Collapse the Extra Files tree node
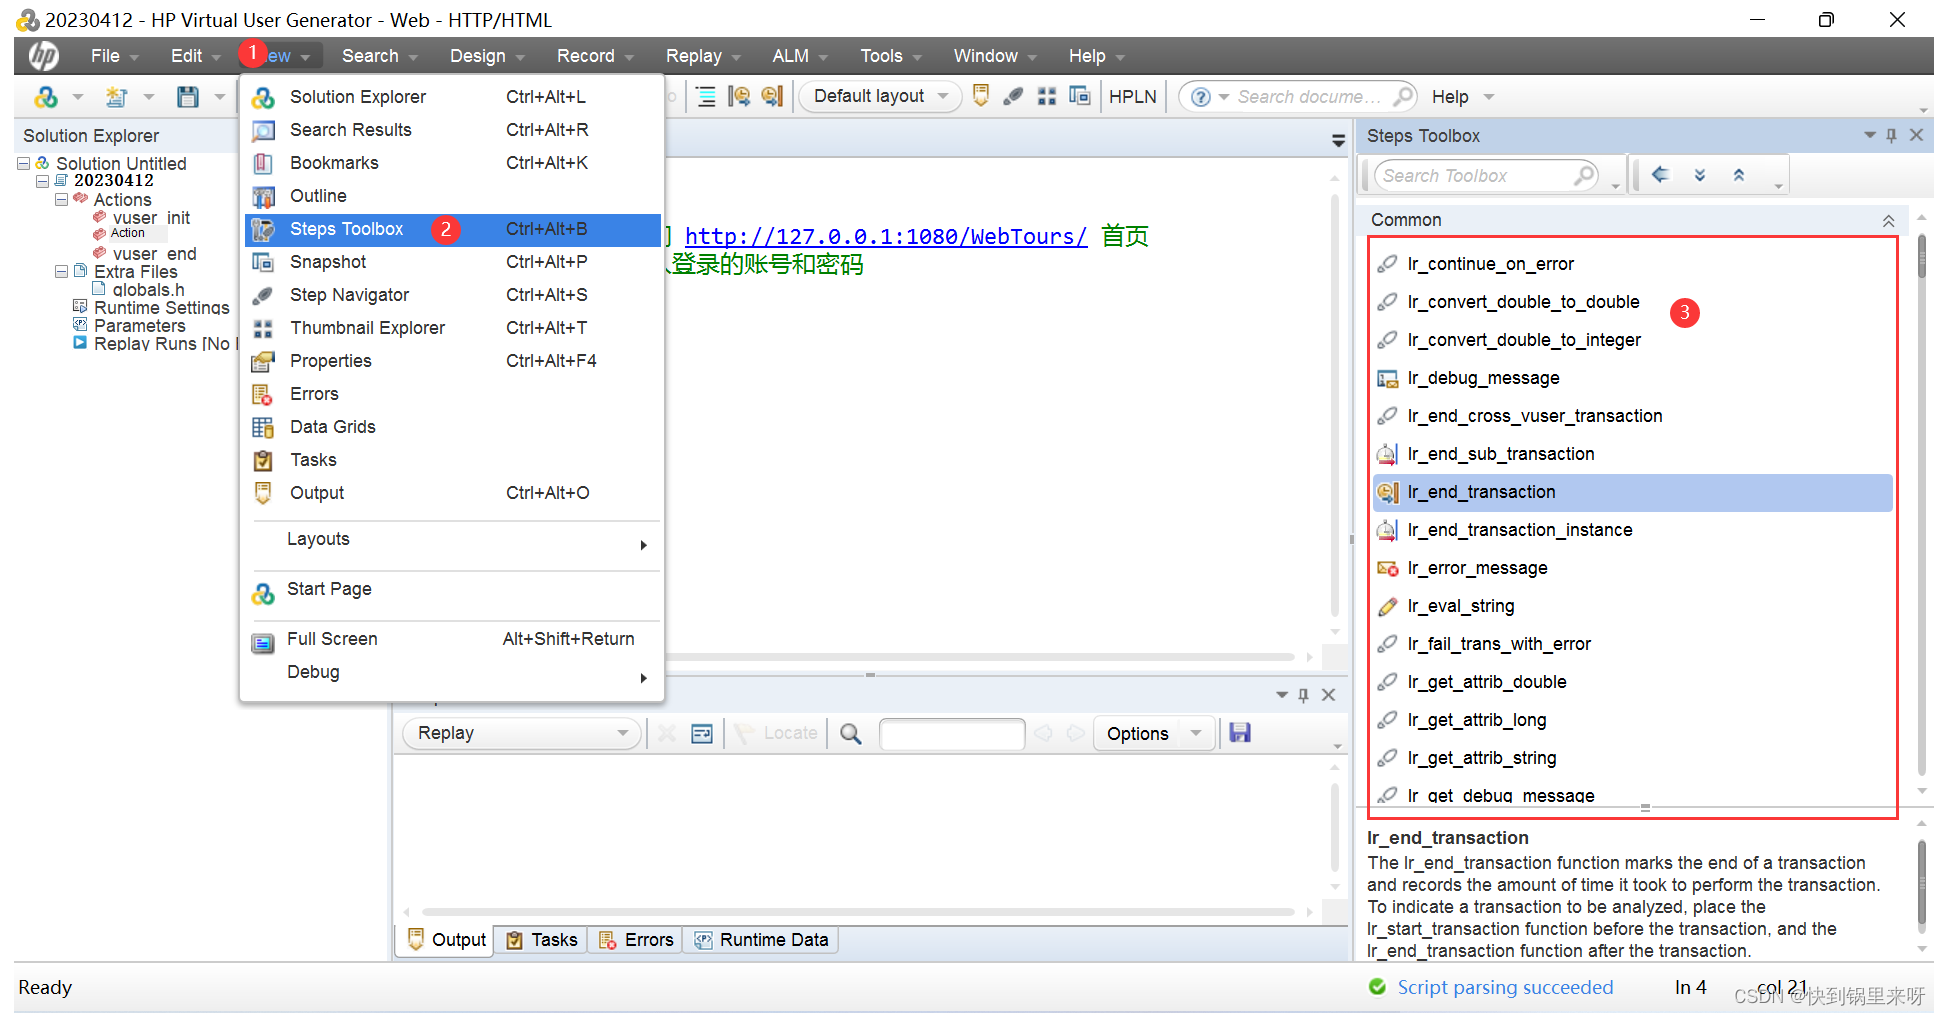The height and width of the screenshot is (1015, 1941). pyautogui.click(x=61, y=271)
